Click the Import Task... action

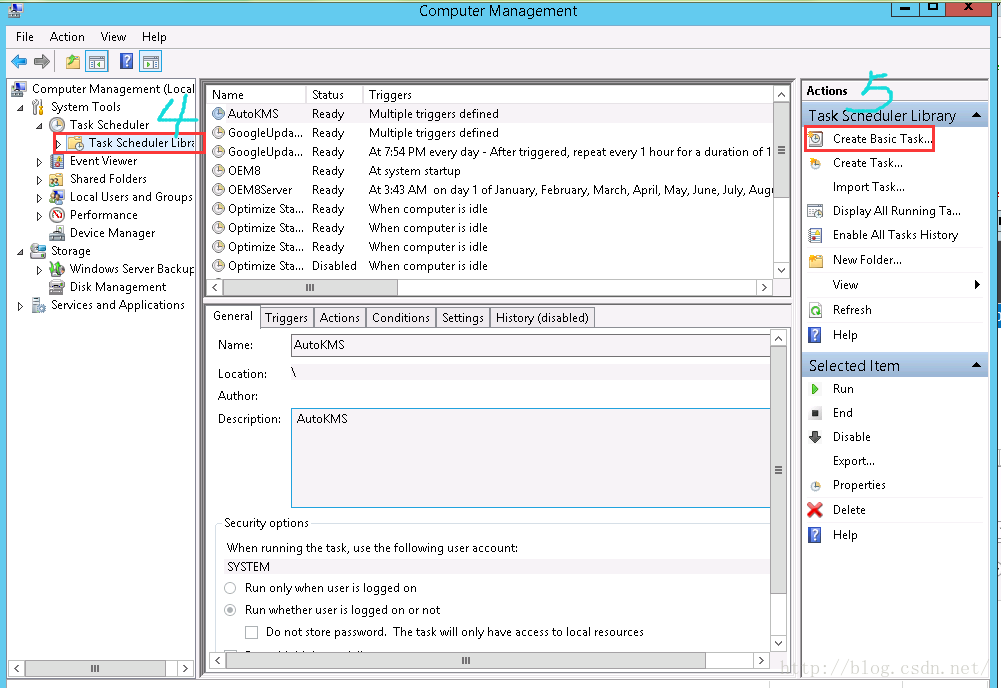click(x=868, y=187)
